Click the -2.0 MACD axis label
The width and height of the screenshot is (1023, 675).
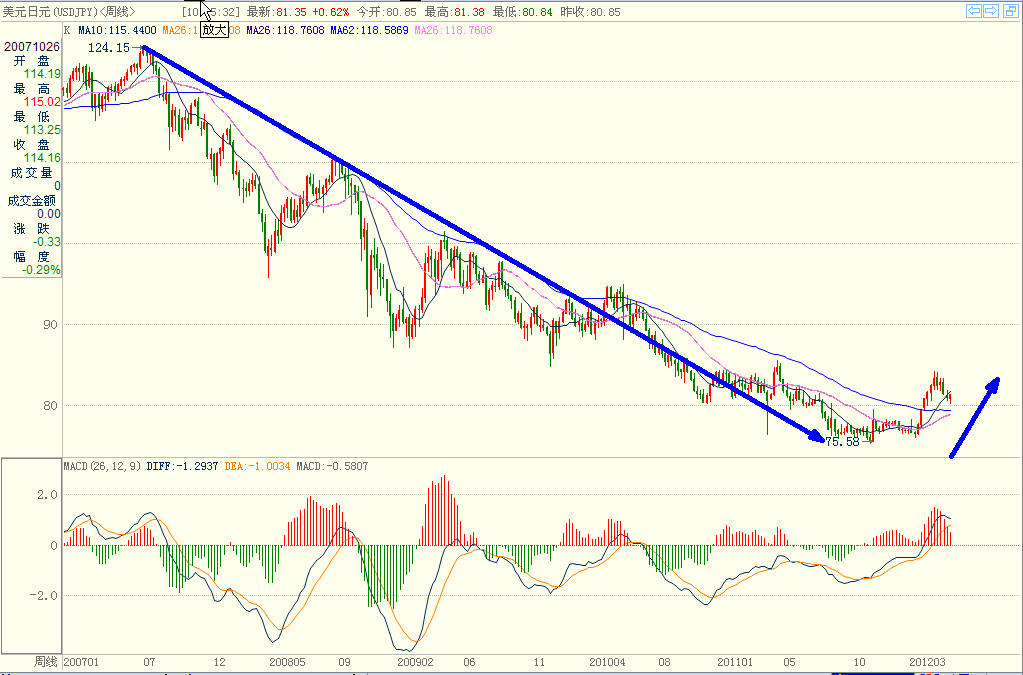click(43, 595)
